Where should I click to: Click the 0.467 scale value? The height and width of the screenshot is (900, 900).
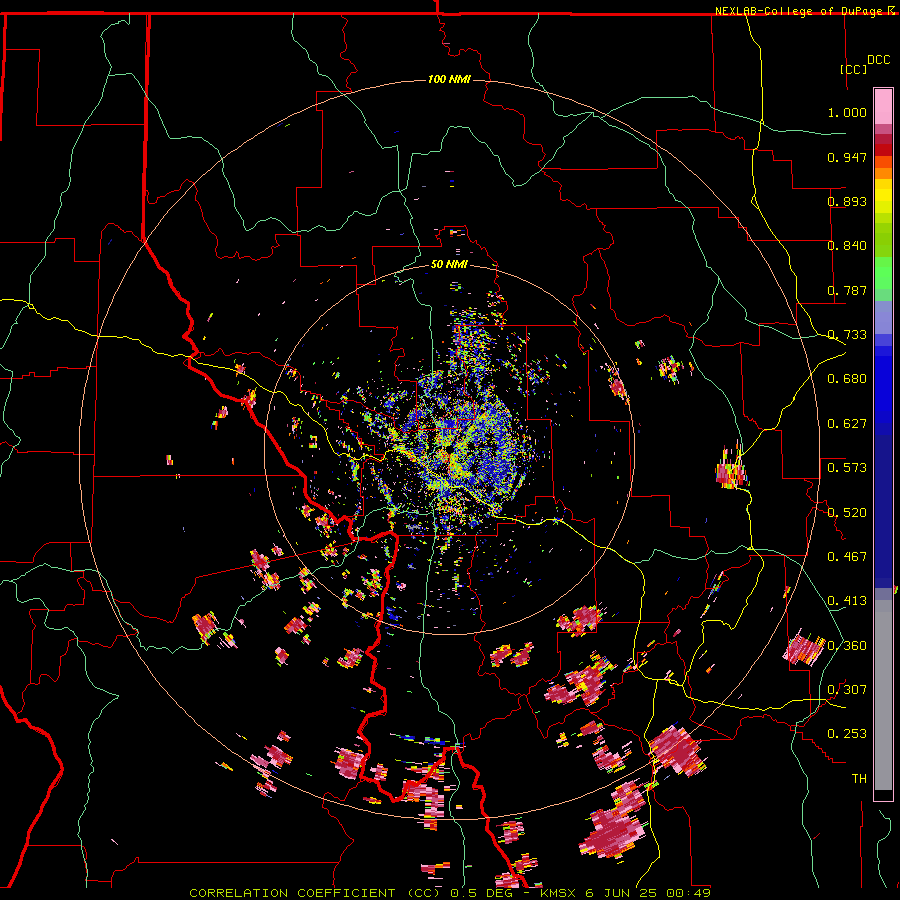[x=847, y=557]
